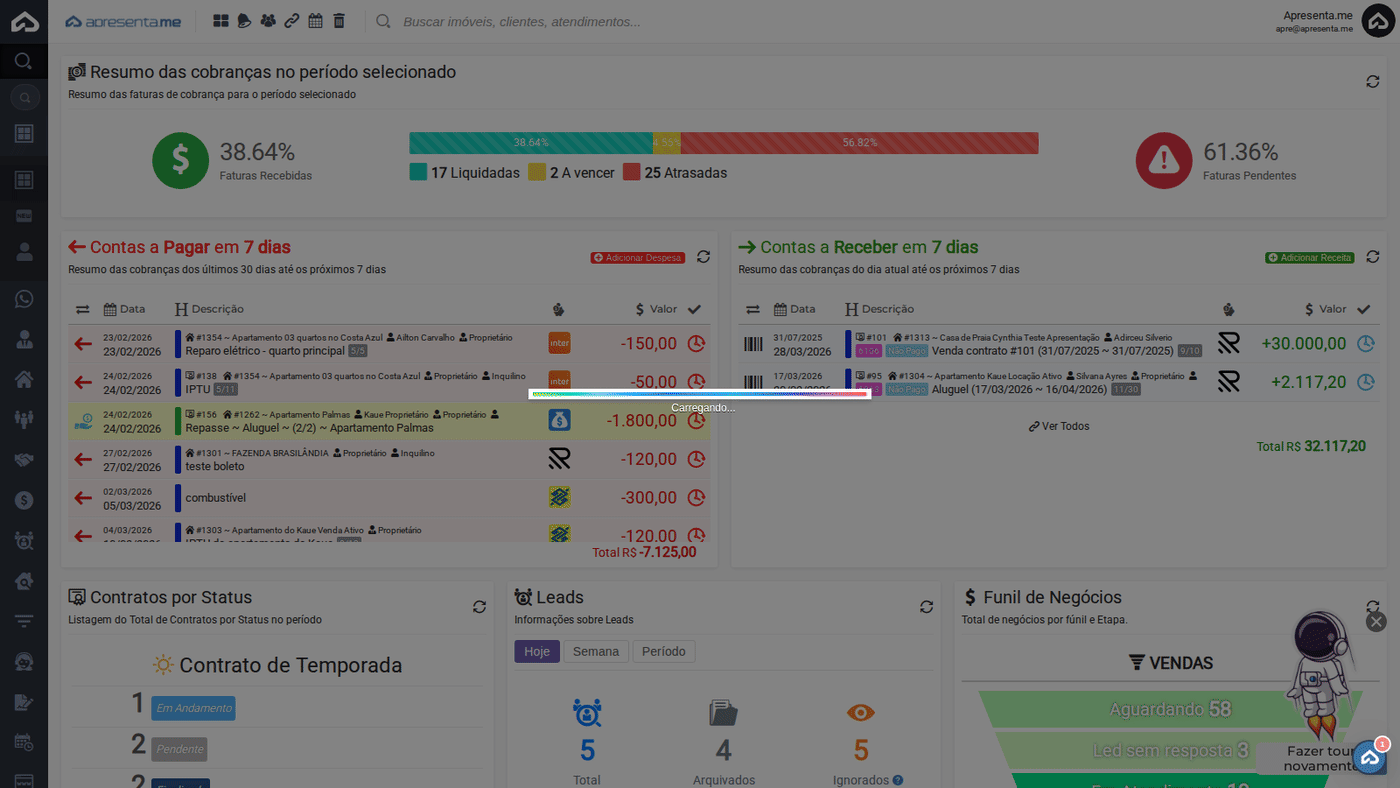Open WhatsApp from the left sidebar
The height and width of the screenshot is (788, 1400).
(24, 299)
